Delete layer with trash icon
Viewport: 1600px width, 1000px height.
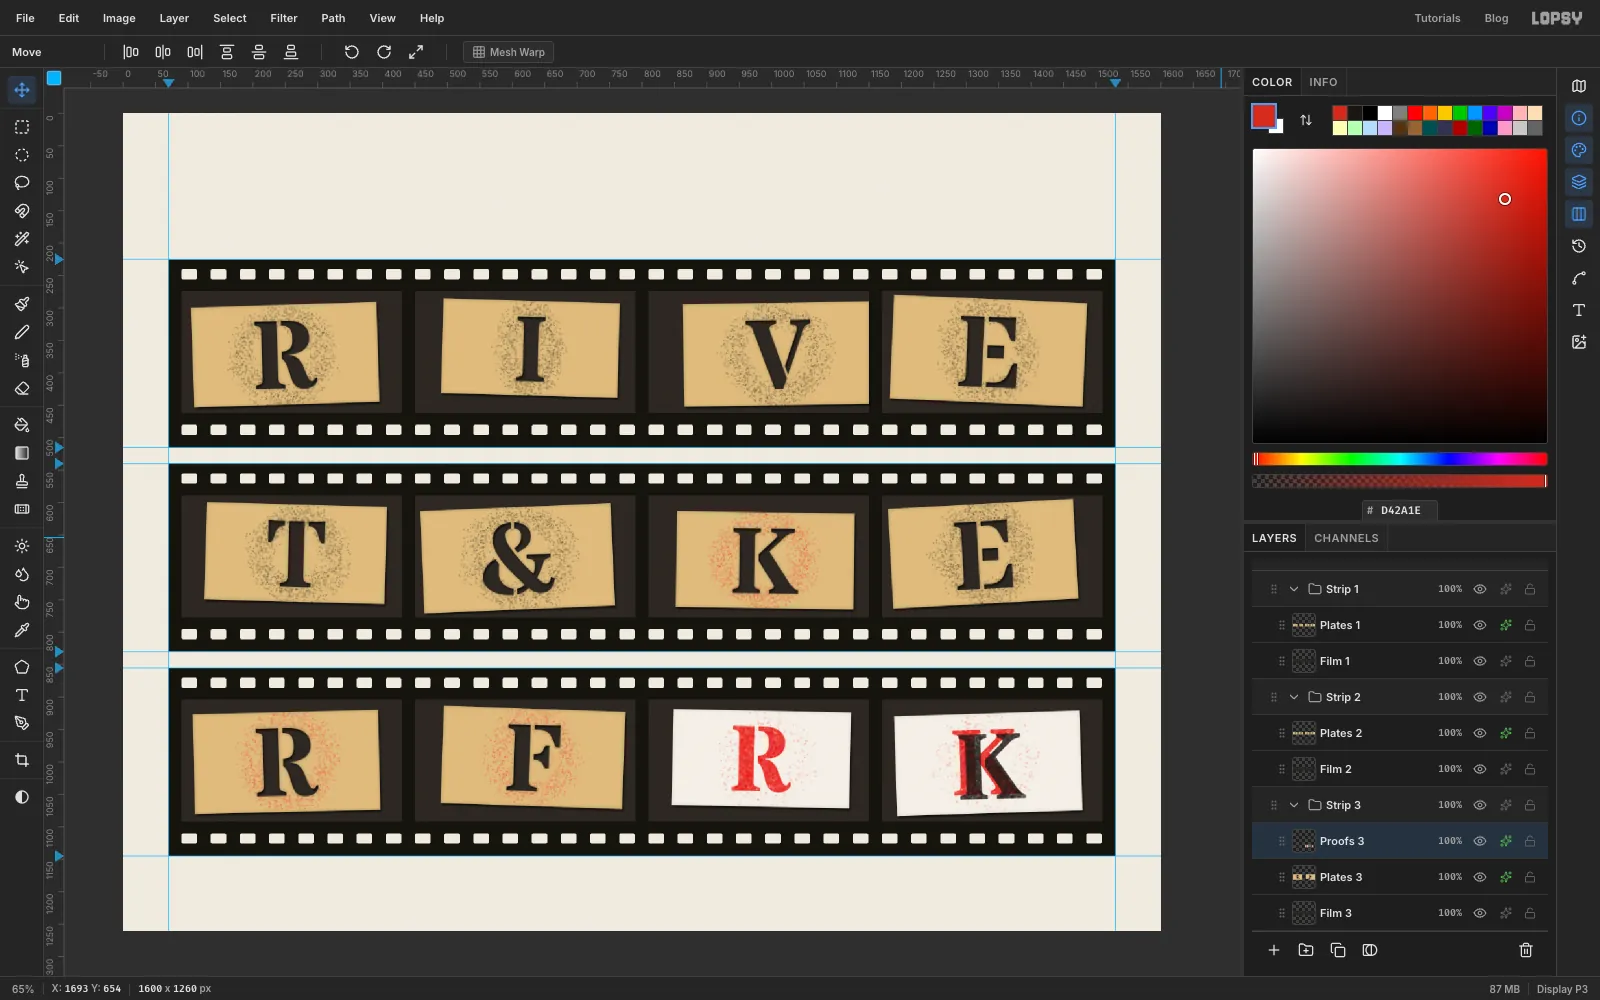point(1526,950)
